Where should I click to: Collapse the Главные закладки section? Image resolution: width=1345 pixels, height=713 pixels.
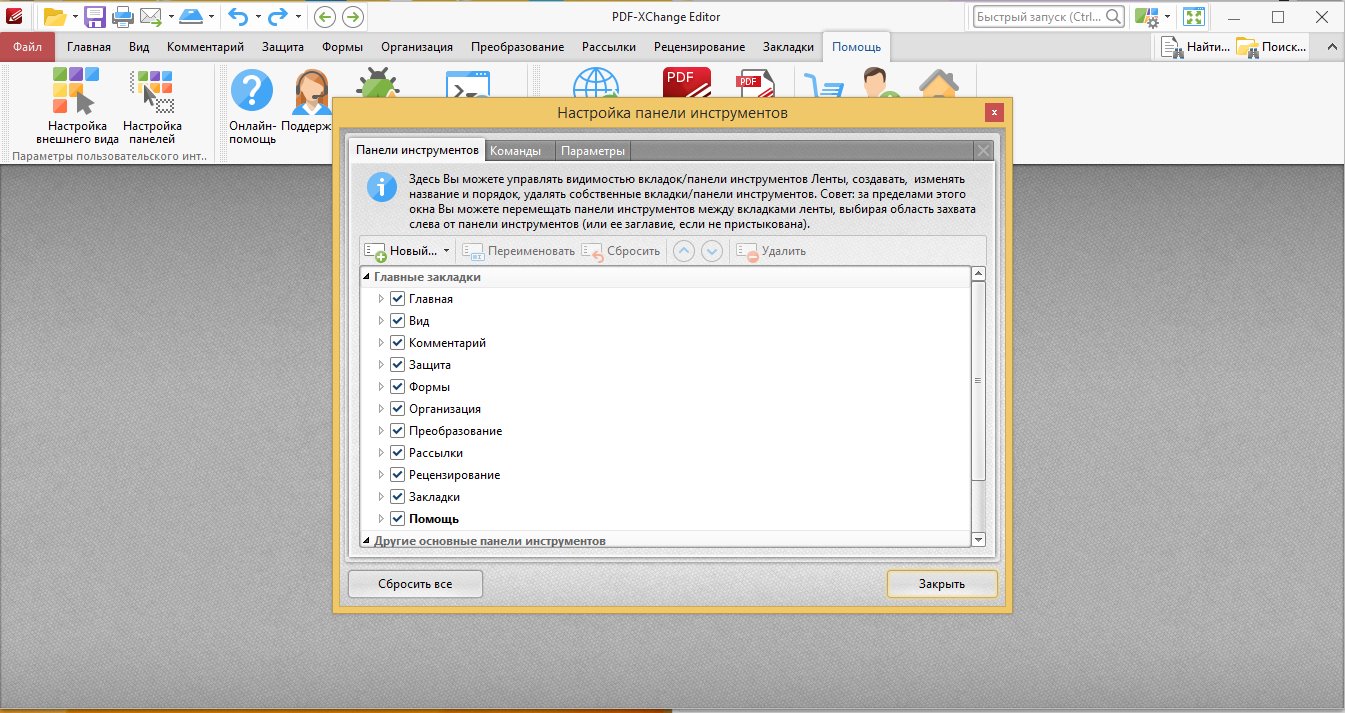[x=366, y=277]
